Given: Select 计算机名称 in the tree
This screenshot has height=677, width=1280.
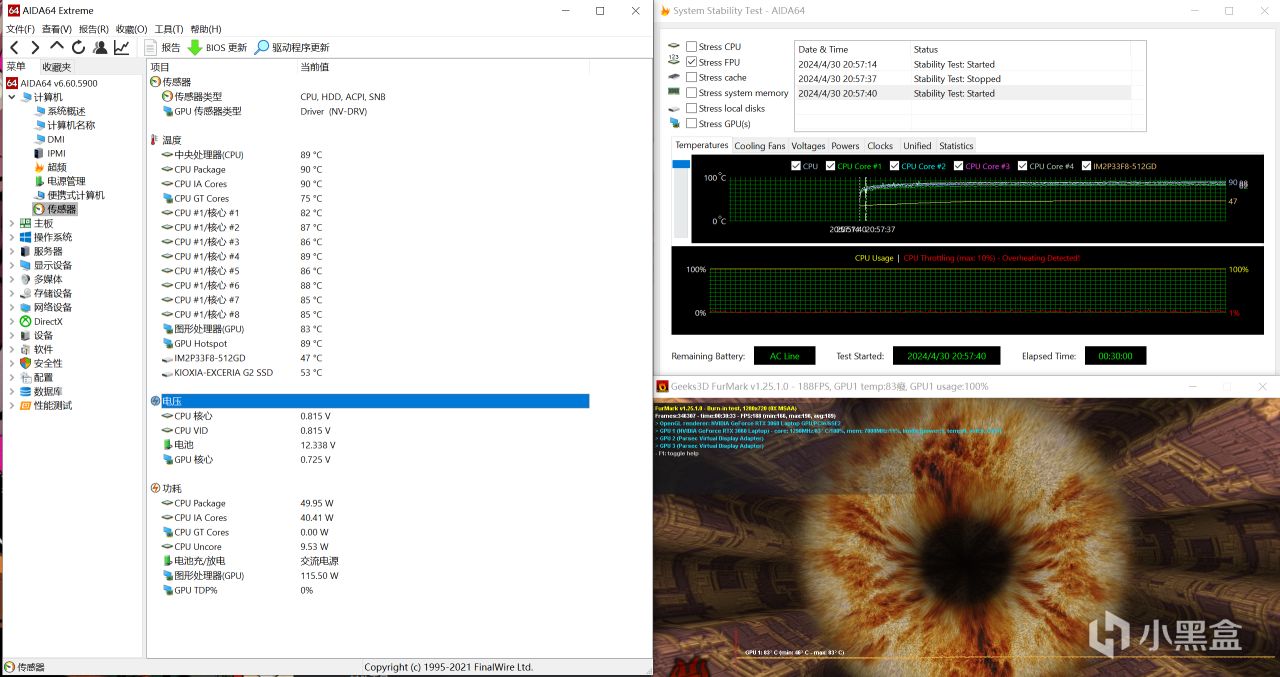Looking at the screenshot, I should (71, 125).
